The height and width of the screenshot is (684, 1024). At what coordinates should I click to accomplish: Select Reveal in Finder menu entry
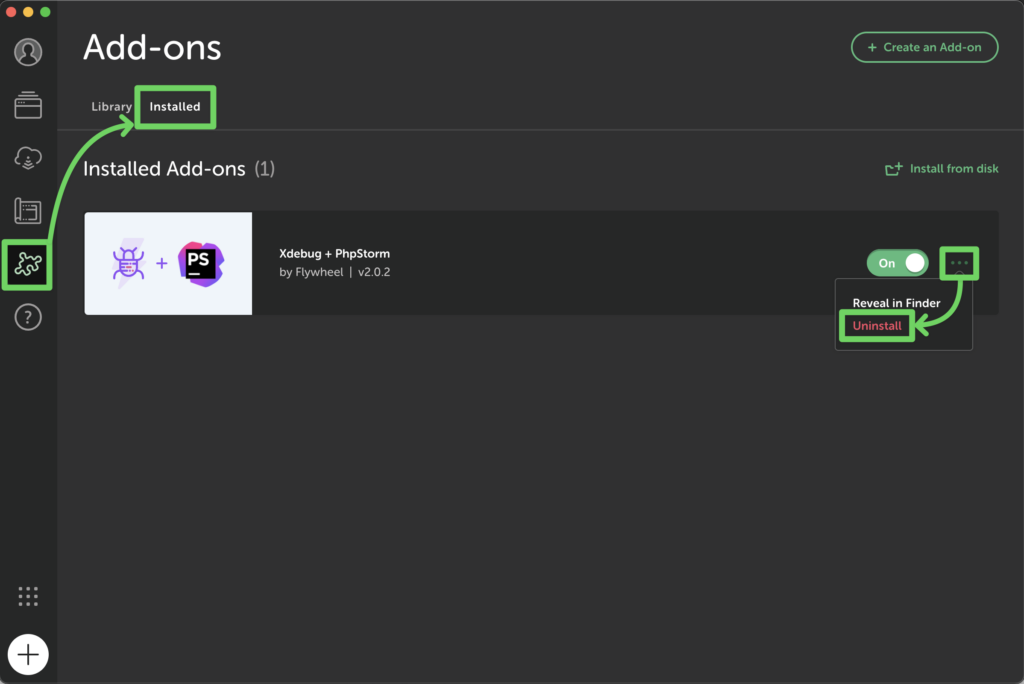click(896, 303)
